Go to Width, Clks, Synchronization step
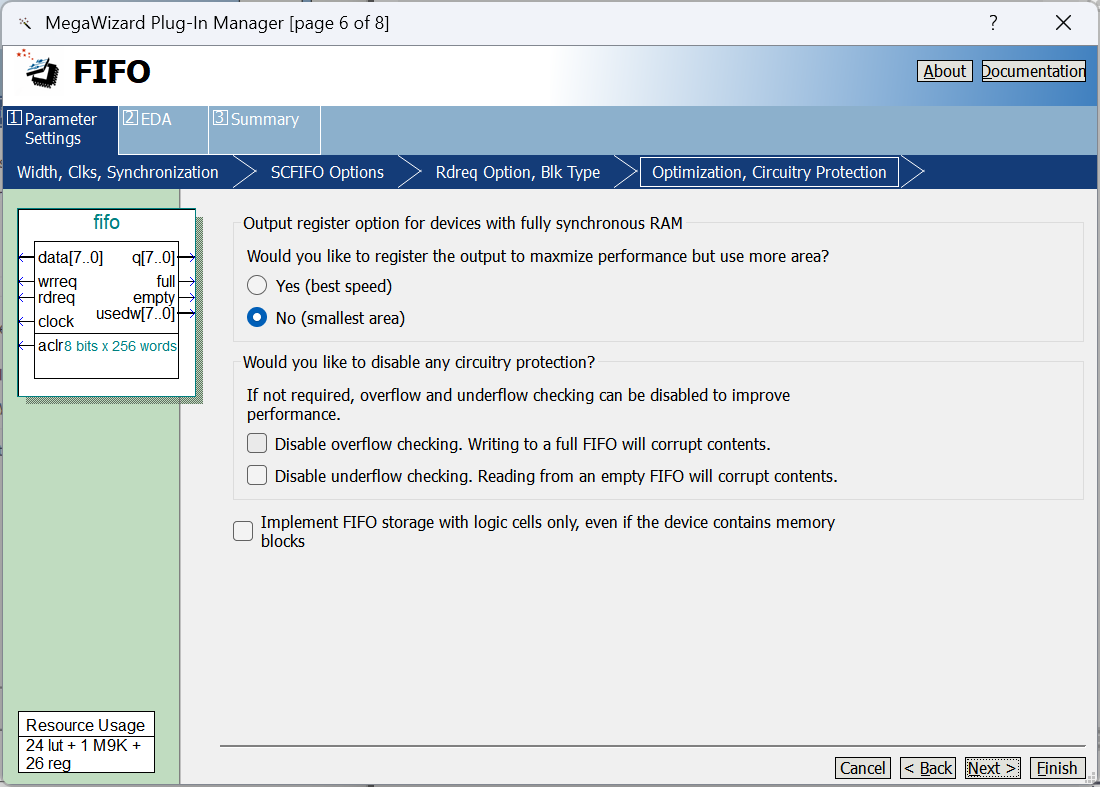This screenshot has width=1100, height=787. 118,173
